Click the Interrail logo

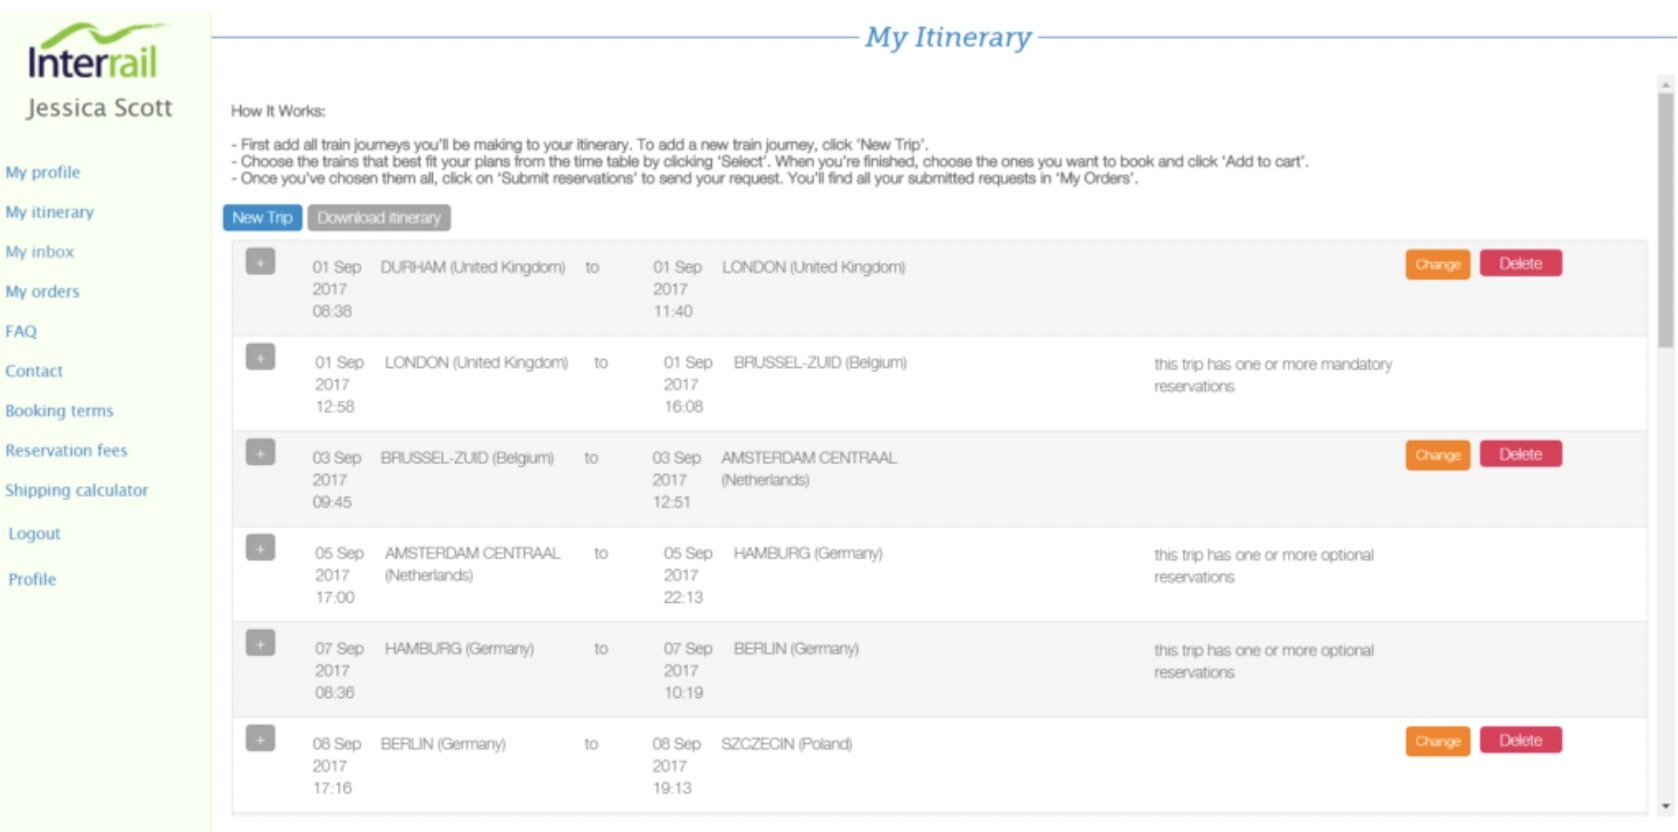tap(93, 54)
